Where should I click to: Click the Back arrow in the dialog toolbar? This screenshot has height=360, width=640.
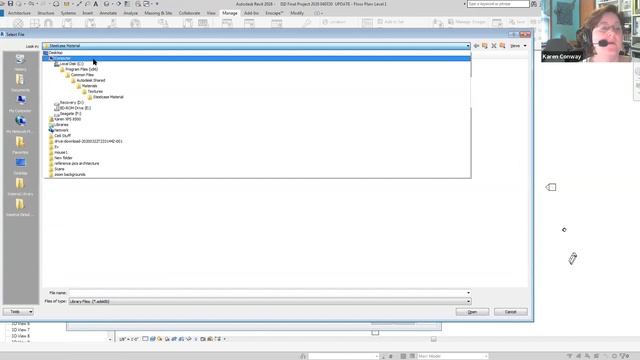click(476, 46)
